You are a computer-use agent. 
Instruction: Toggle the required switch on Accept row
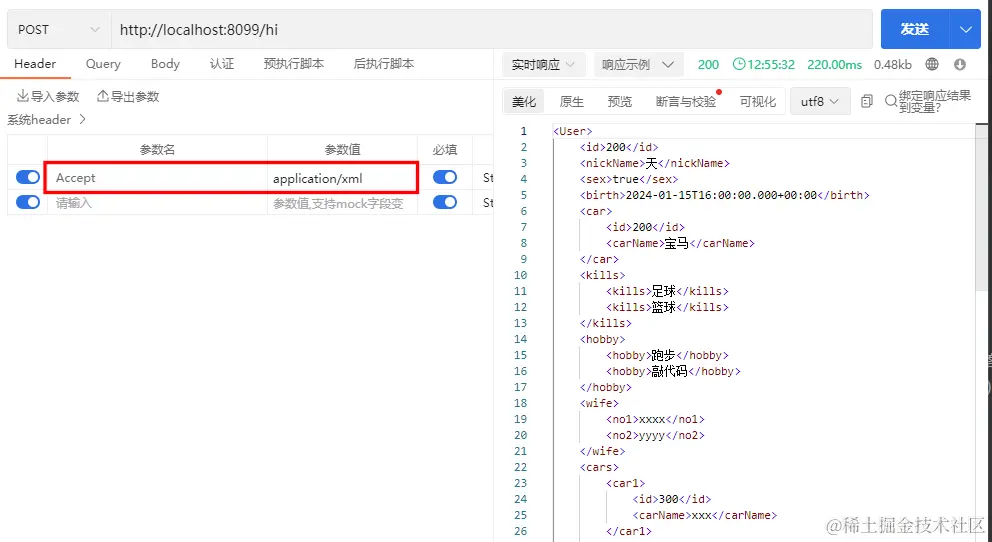[445, 177]
